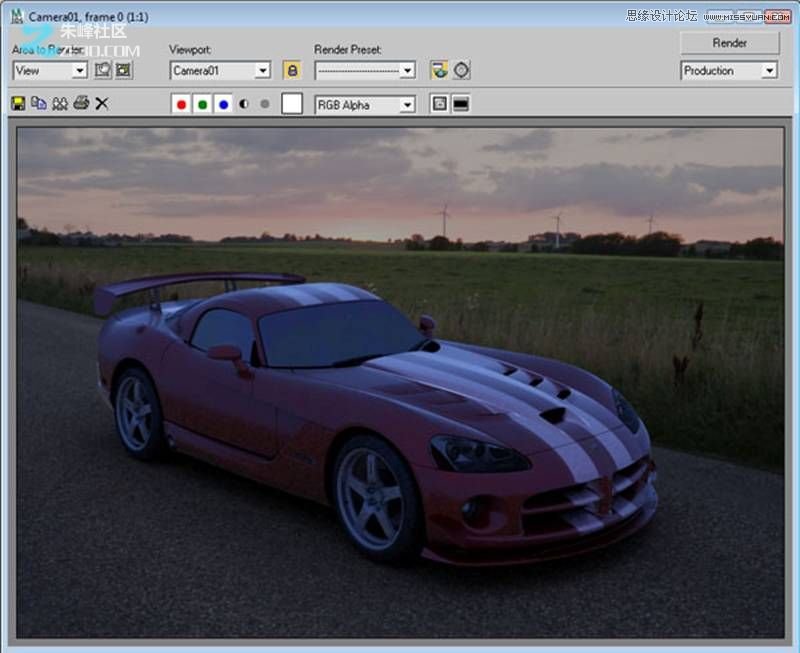Open the Environment and Effects dialog icon
Image resolution: width=800 pixels, height=653 pixels.
tap(461, 70)
